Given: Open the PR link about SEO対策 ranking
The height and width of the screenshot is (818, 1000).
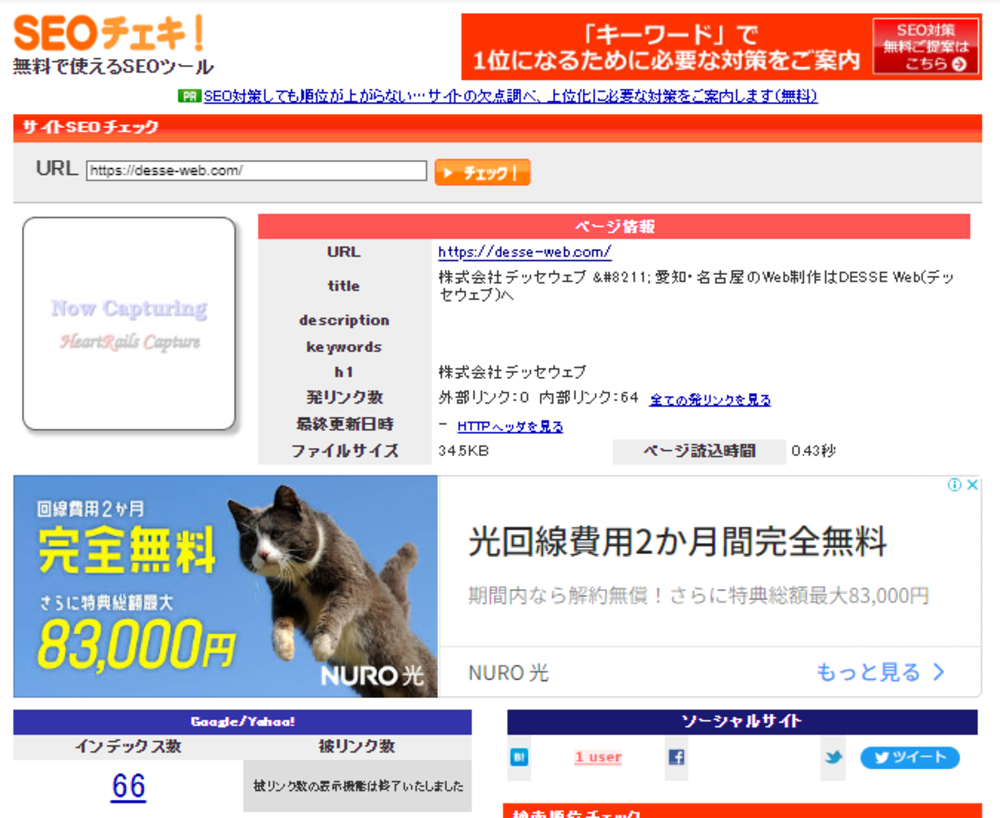Looking at the screenshot, I should click(x=510, y=96).
